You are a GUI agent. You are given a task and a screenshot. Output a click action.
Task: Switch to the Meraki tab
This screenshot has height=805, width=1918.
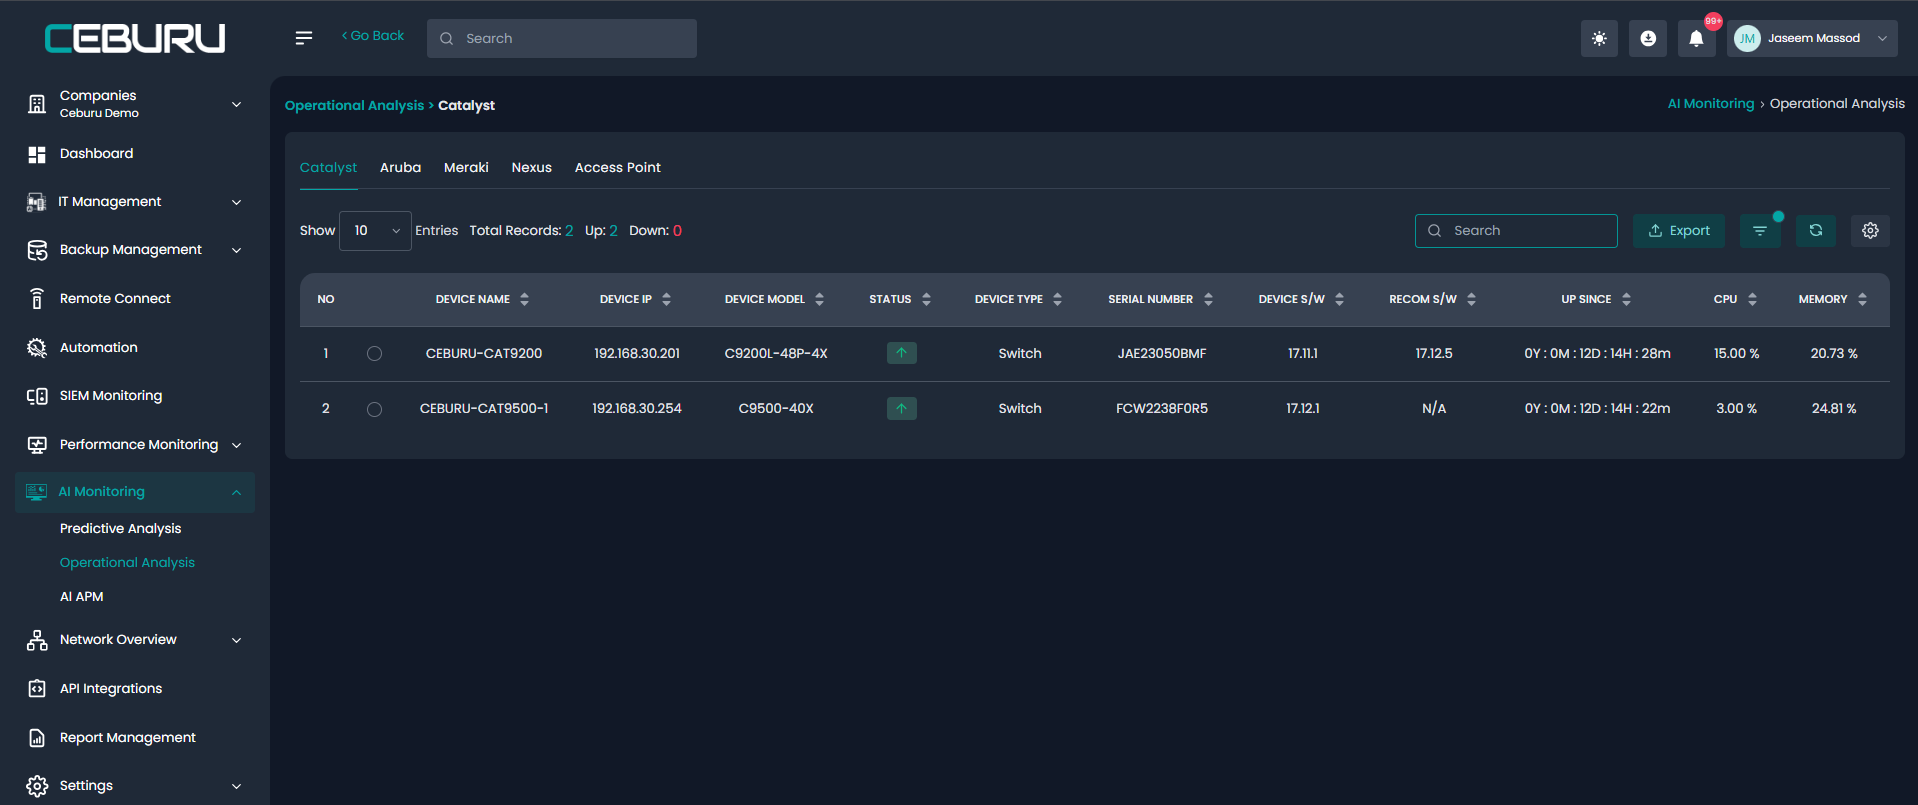(x=466, y=167)
